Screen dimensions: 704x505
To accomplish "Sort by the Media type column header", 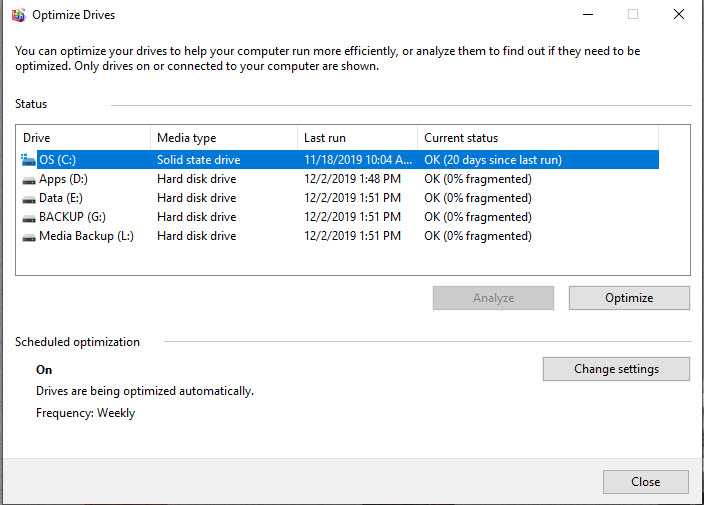I will pyautogui.click(x=224, y=138).
